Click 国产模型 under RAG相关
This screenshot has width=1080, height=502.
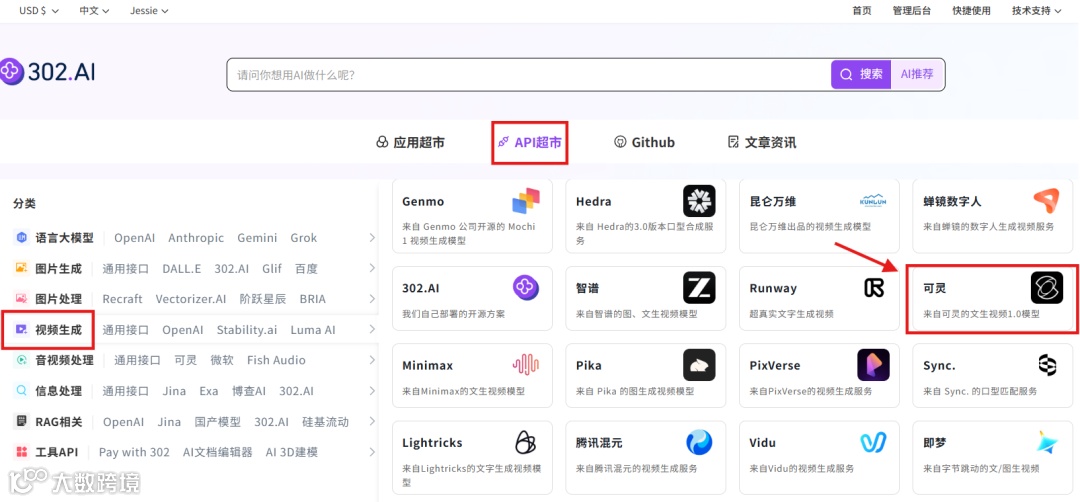[218, 421]
